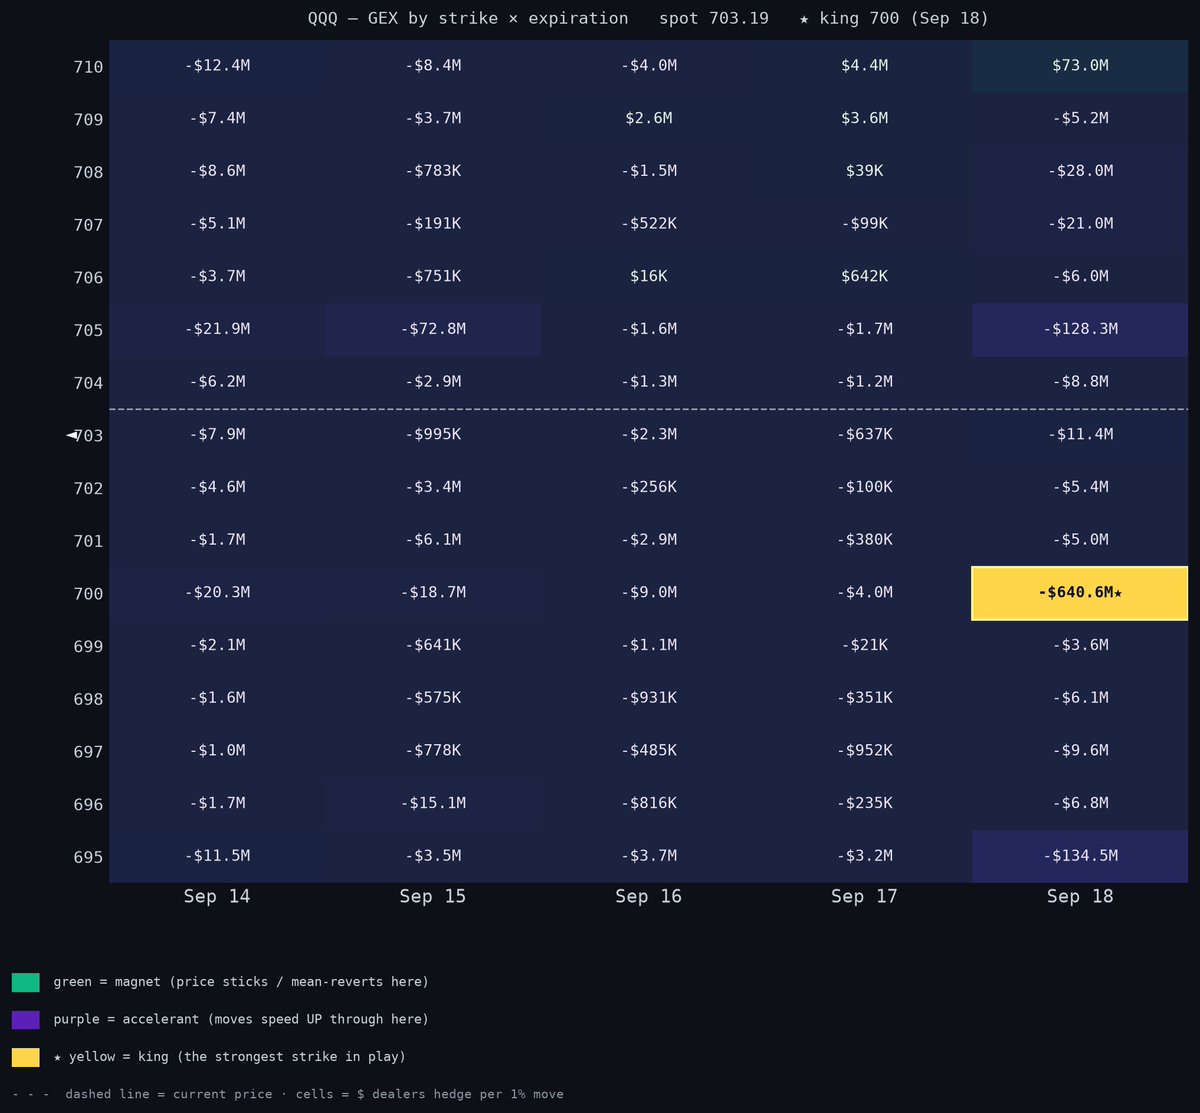
Task: Click the green magnet legend swatch
Action: (26, 982)
